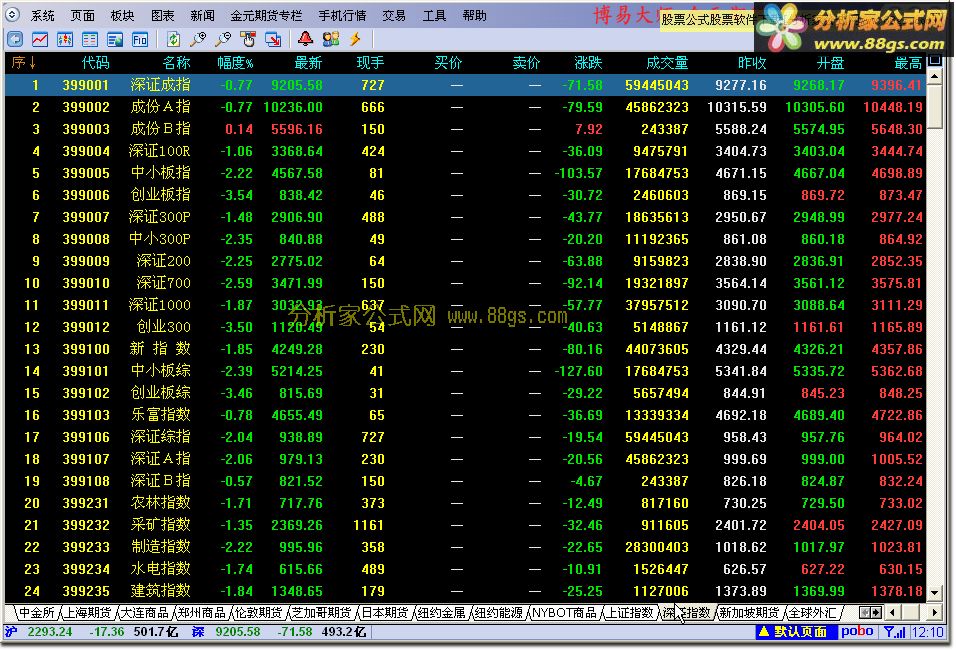Viewport: 956px width, 650px height.
Task: Switch to the 伦敦期货 tab
Action: pyautogui.click(x=259, y=612)
